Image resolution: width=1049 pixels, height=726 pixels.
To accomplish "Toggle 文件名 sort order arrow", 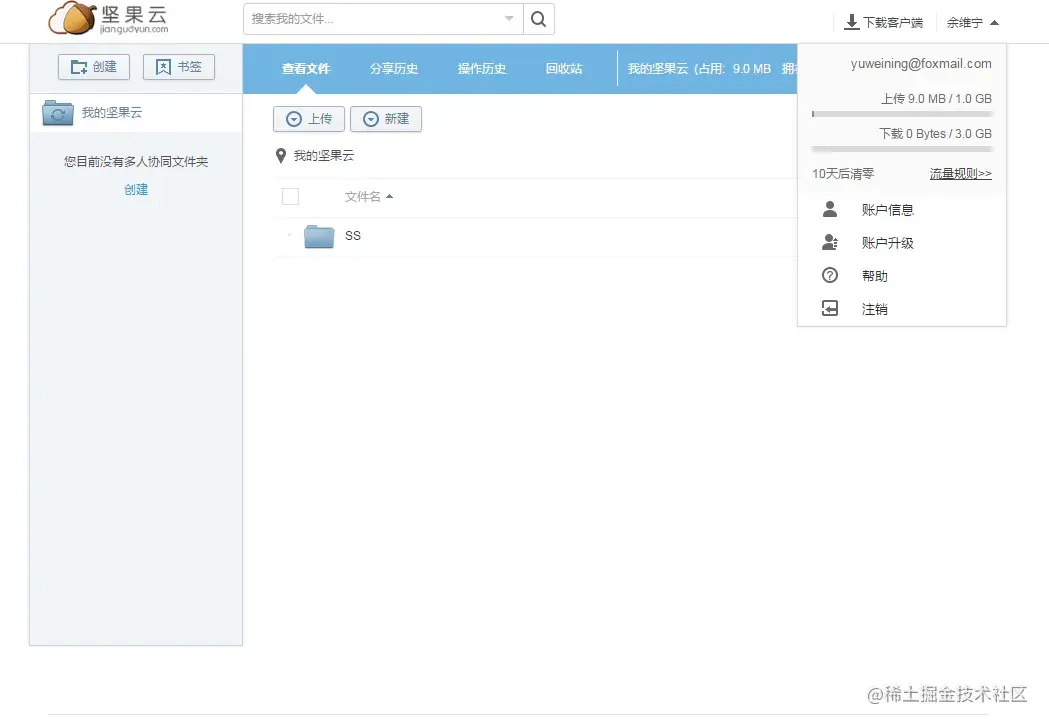I will [391, 196].
